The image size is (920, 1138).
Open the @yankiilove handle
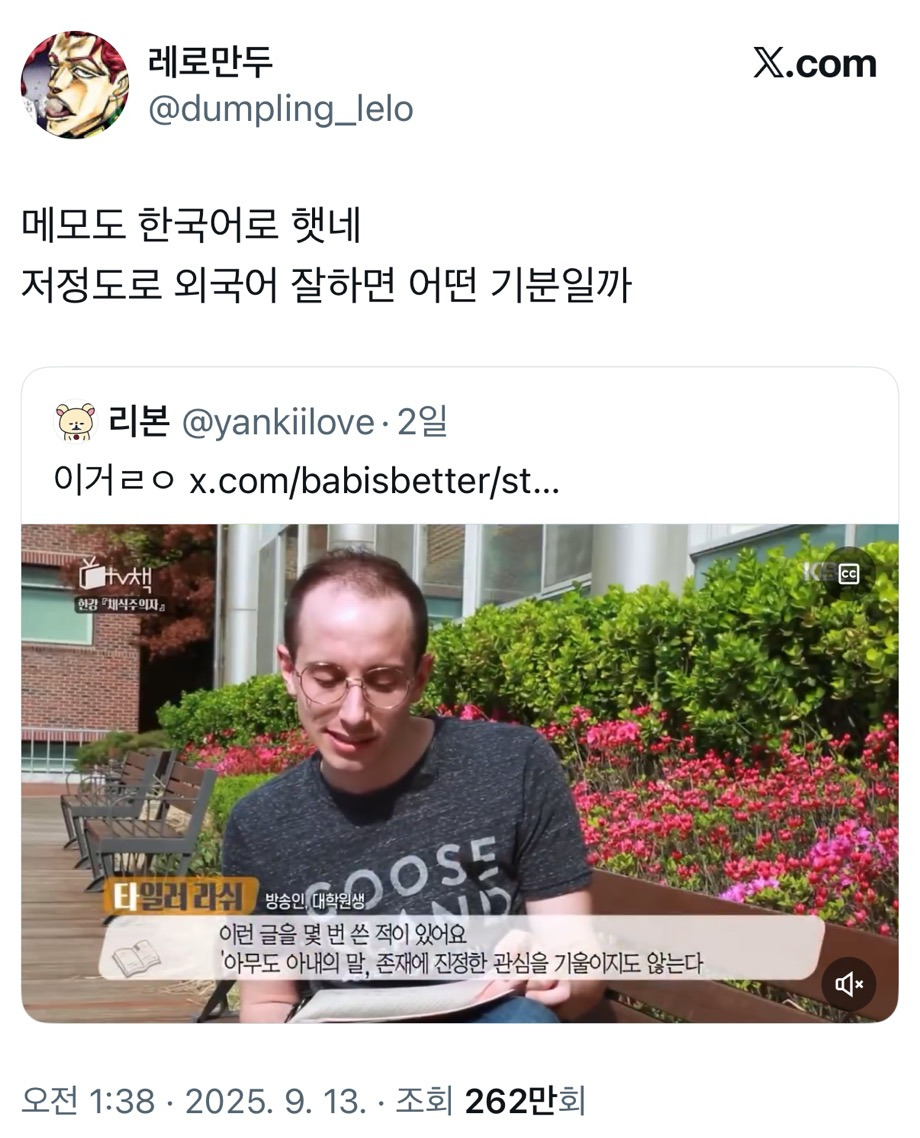tap(278, 422)
